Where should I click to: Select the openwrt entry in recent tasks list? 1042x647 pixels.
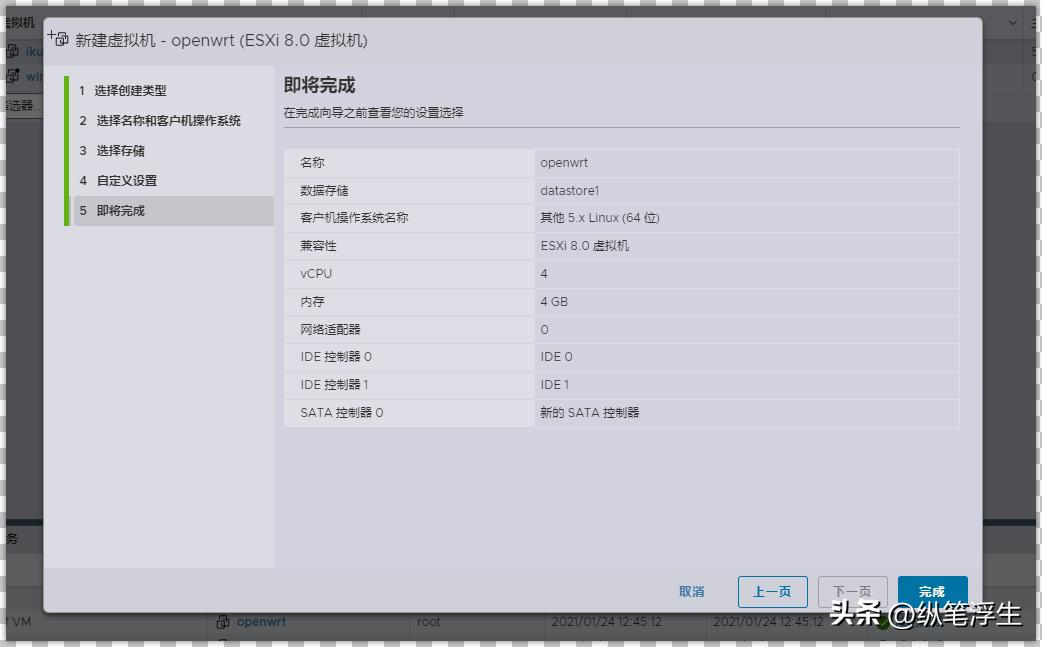262,621
